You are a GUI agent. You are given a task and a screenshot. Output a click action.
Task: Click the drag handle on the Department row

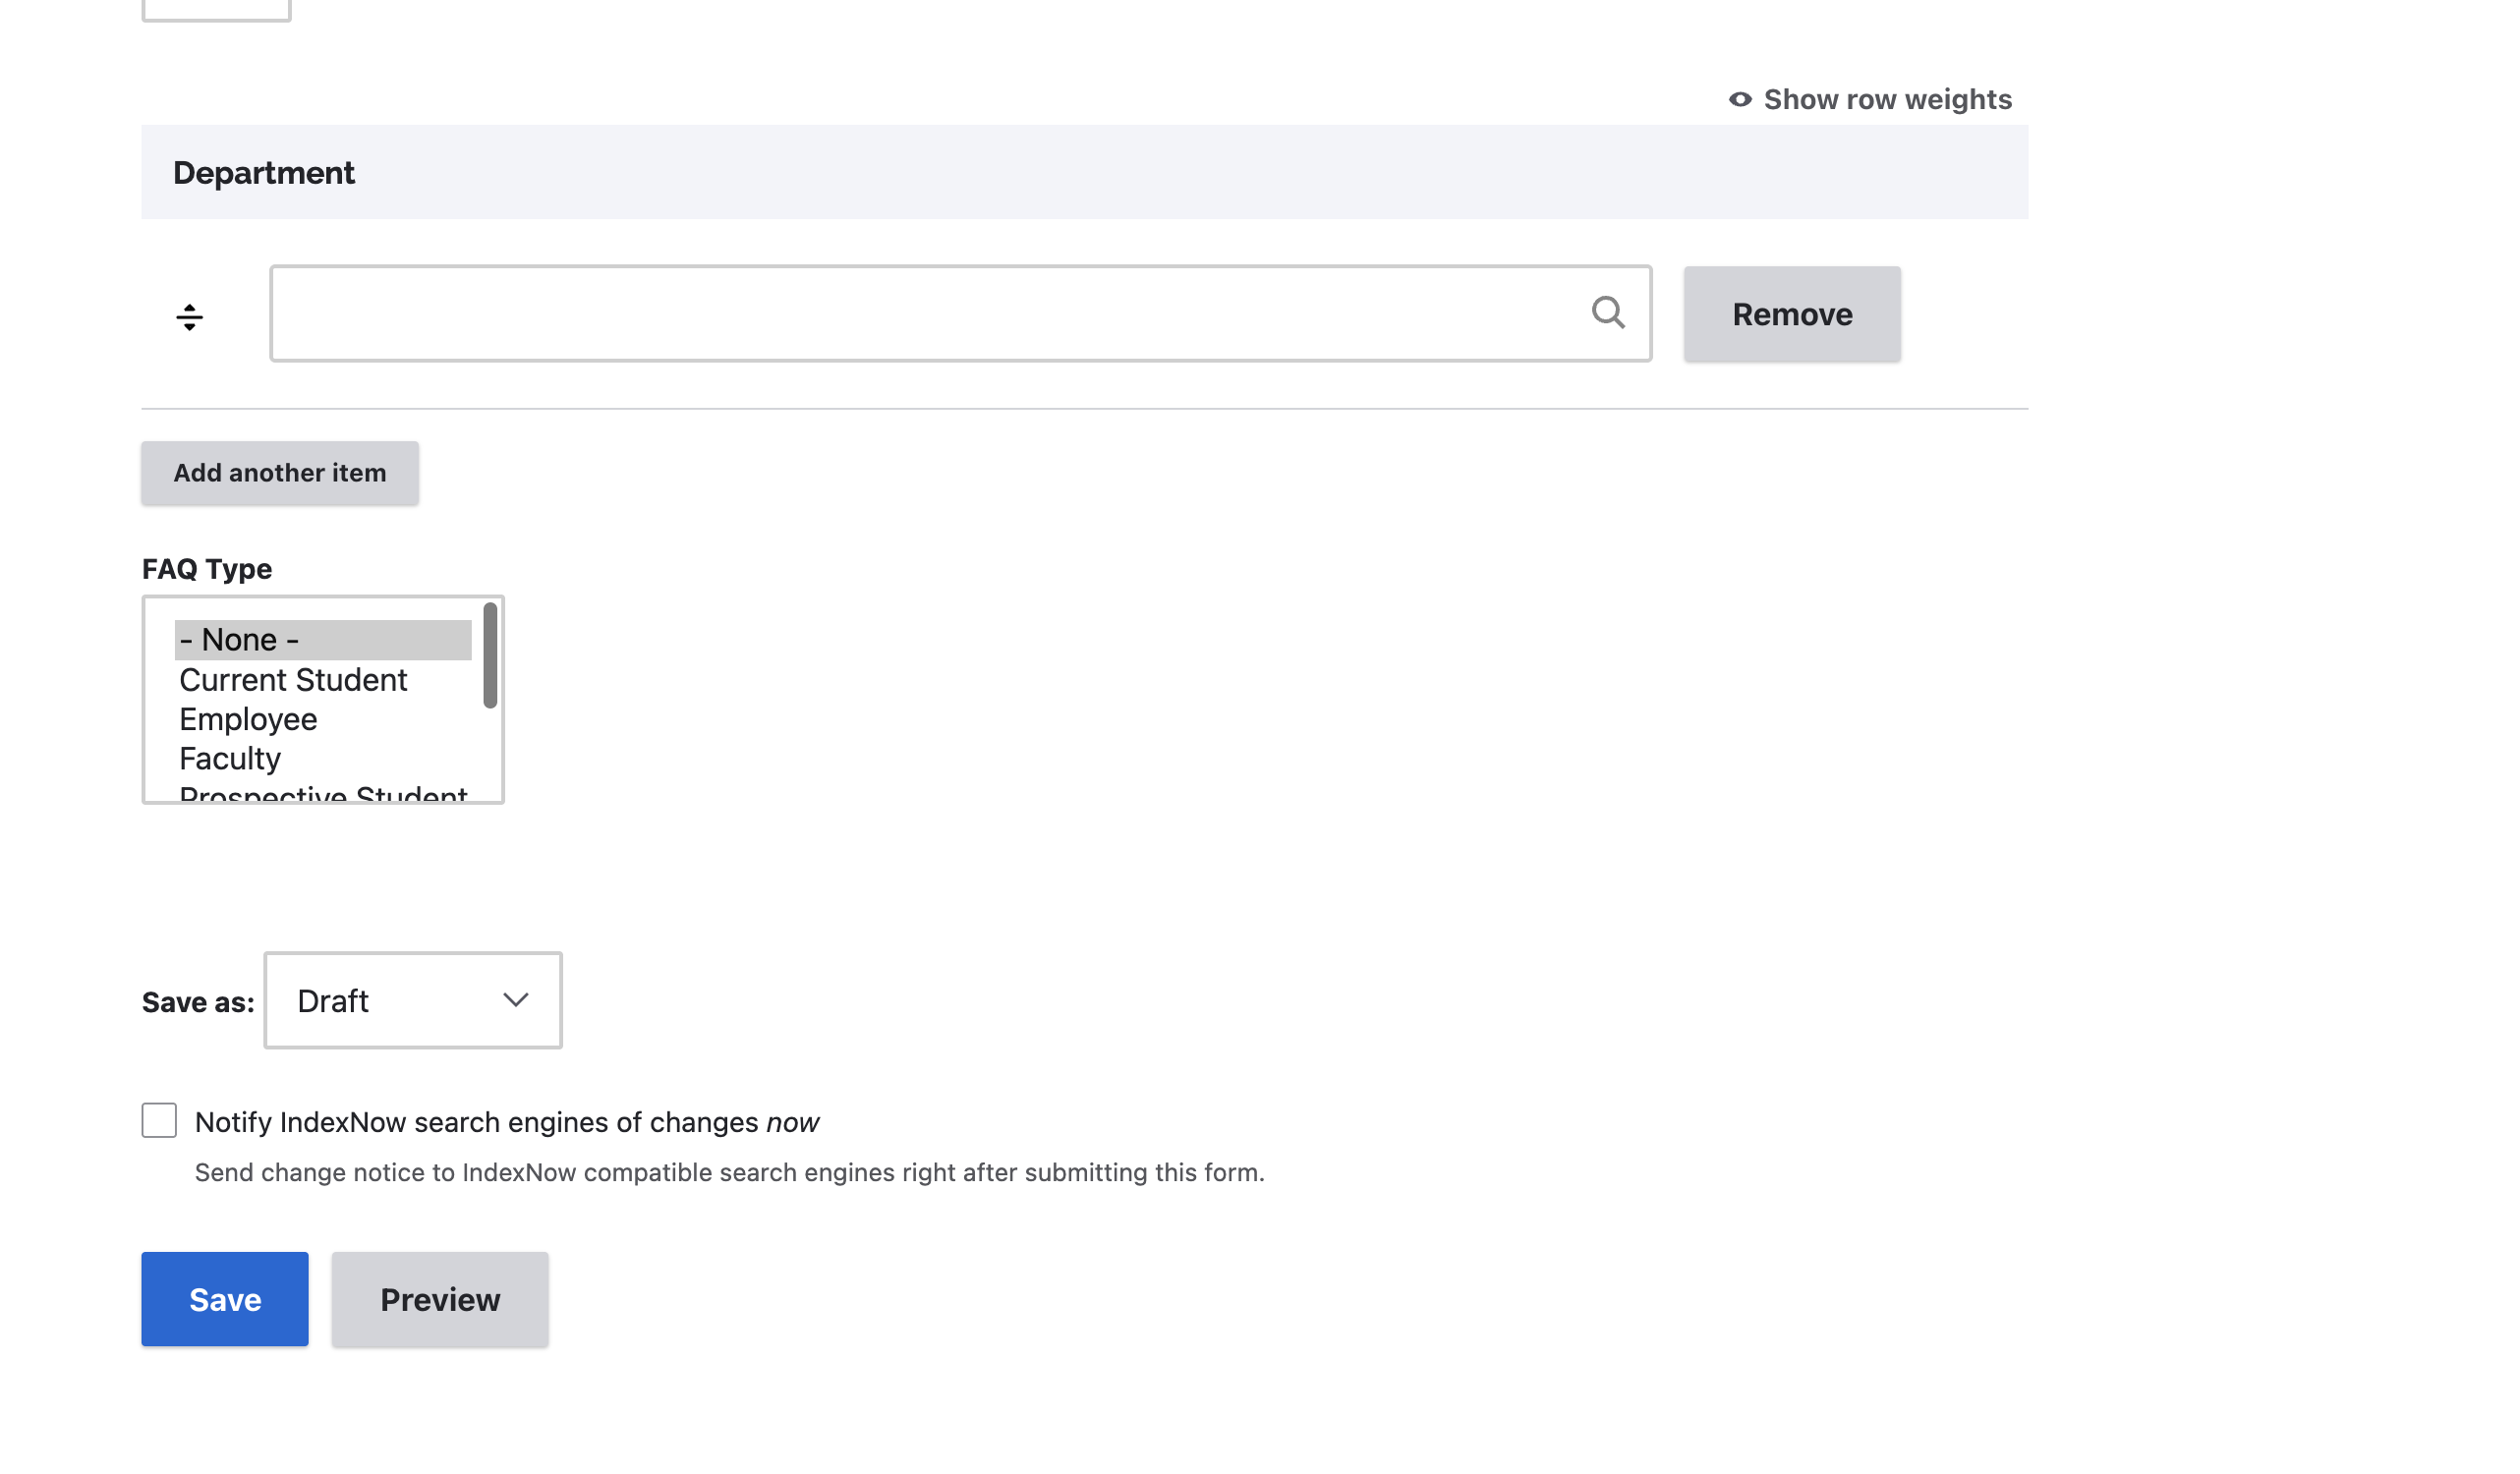point(190,315)
